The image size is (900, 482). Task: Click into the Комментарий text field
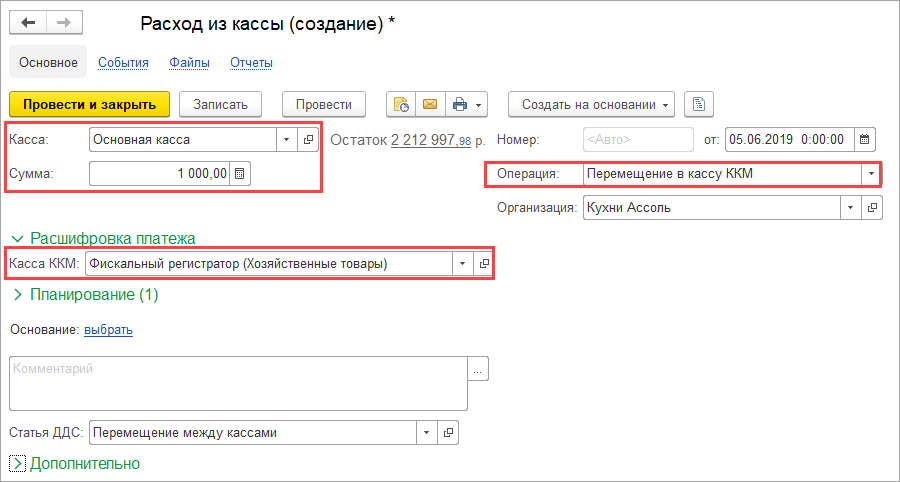[x=238, y=382]
